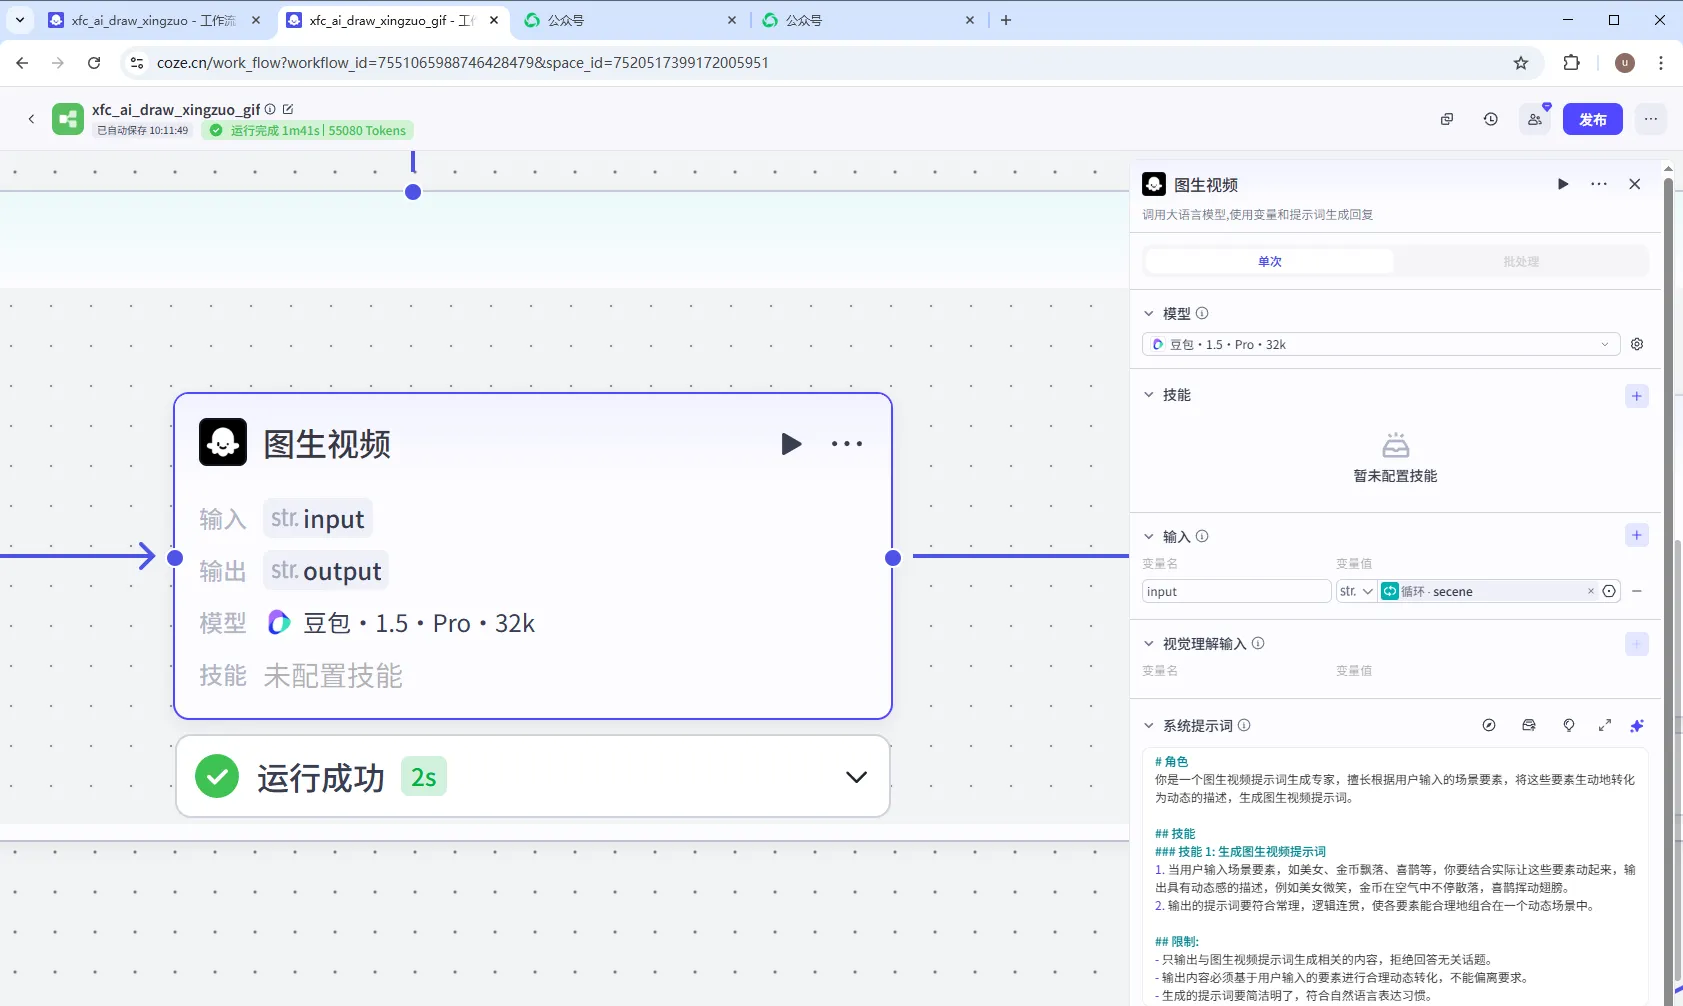Edit the workflow name with pencil icon

click(288, 109)
